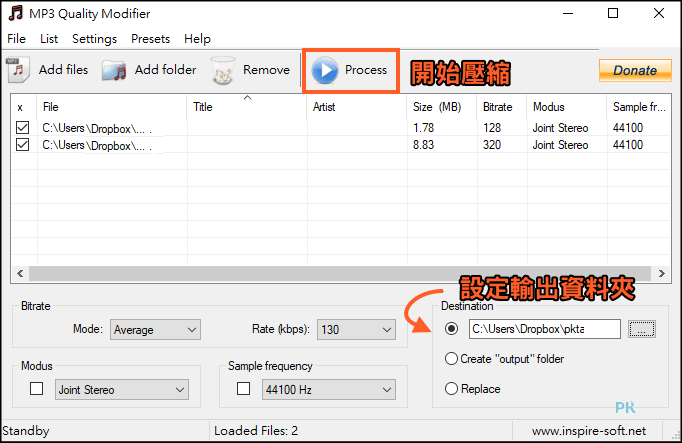Sort by the Size (MB) column header

tap(442, 107)
